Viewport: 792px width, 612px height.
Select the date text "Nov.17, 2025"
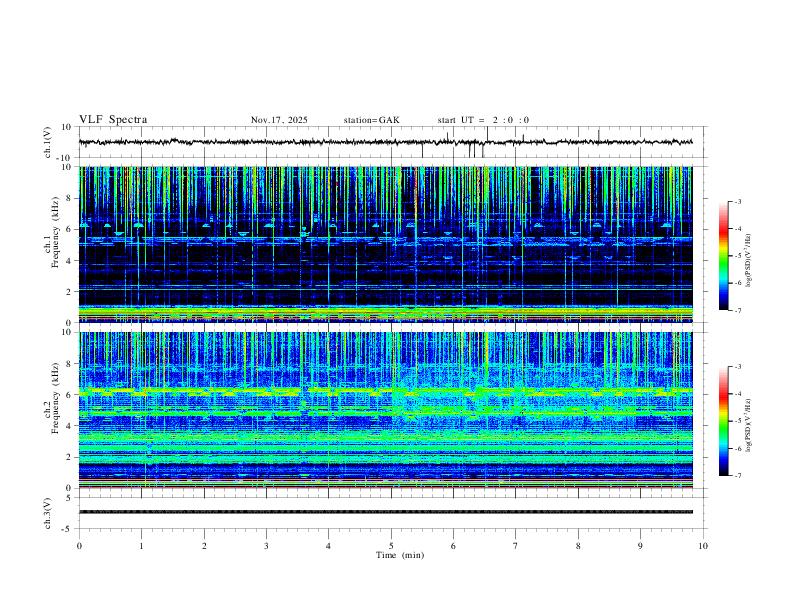(x=279, y=120)
